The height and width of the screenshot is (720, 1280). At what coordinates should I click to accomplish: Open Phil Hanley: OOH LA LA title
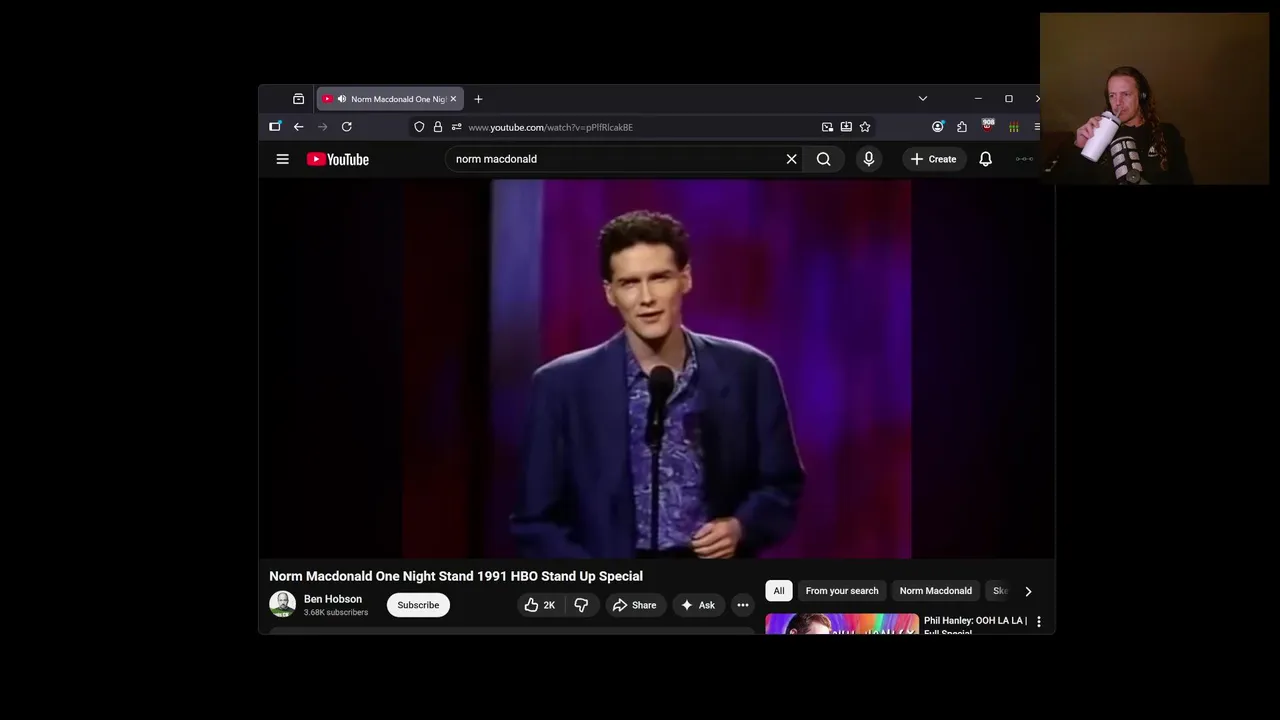click(x=975, y=626)
